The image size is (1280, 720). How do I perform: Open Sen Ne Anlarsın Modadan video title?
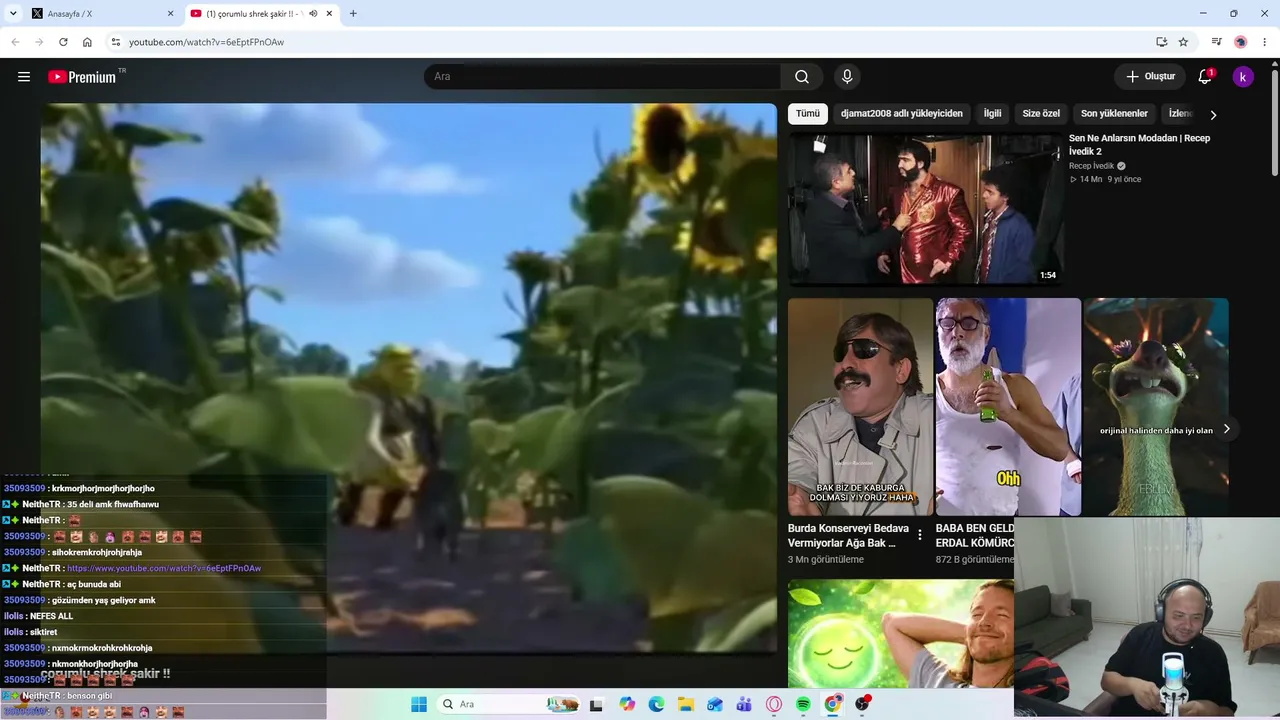[1139, 145]
